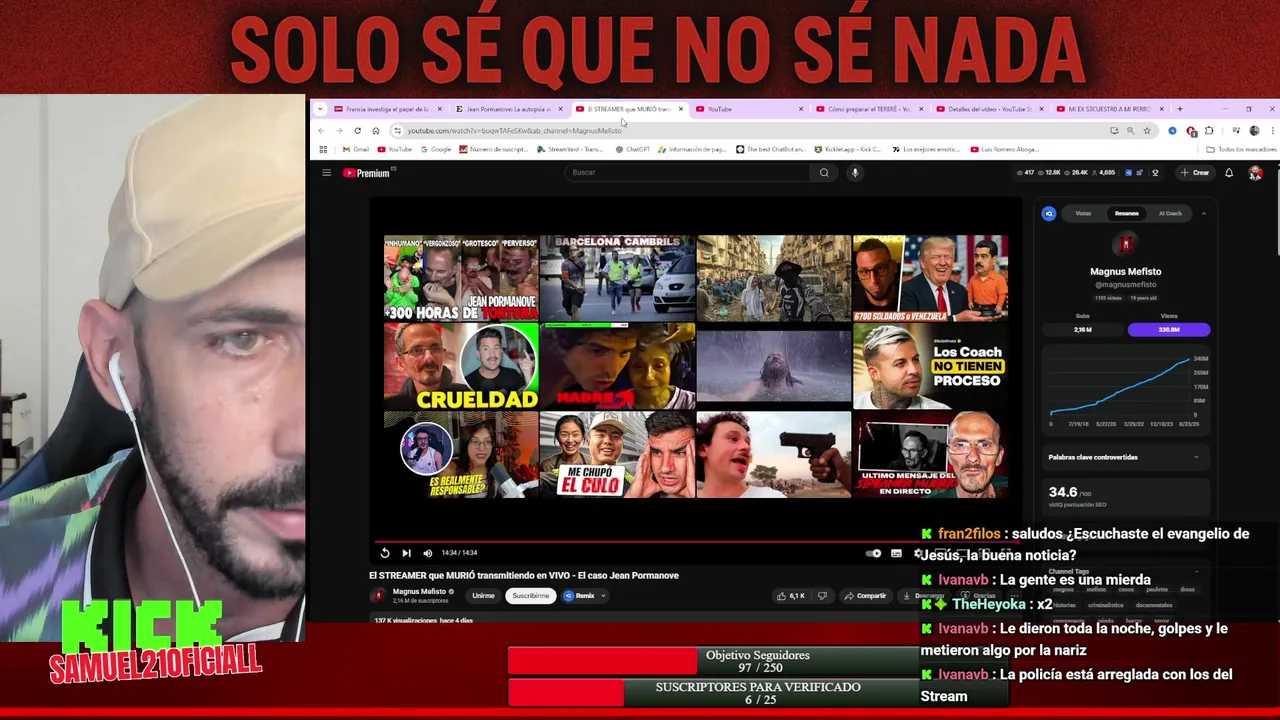1280x720 pixels.
Task: Open YouTube notifications bell
Action: [x=1229, y=173]
